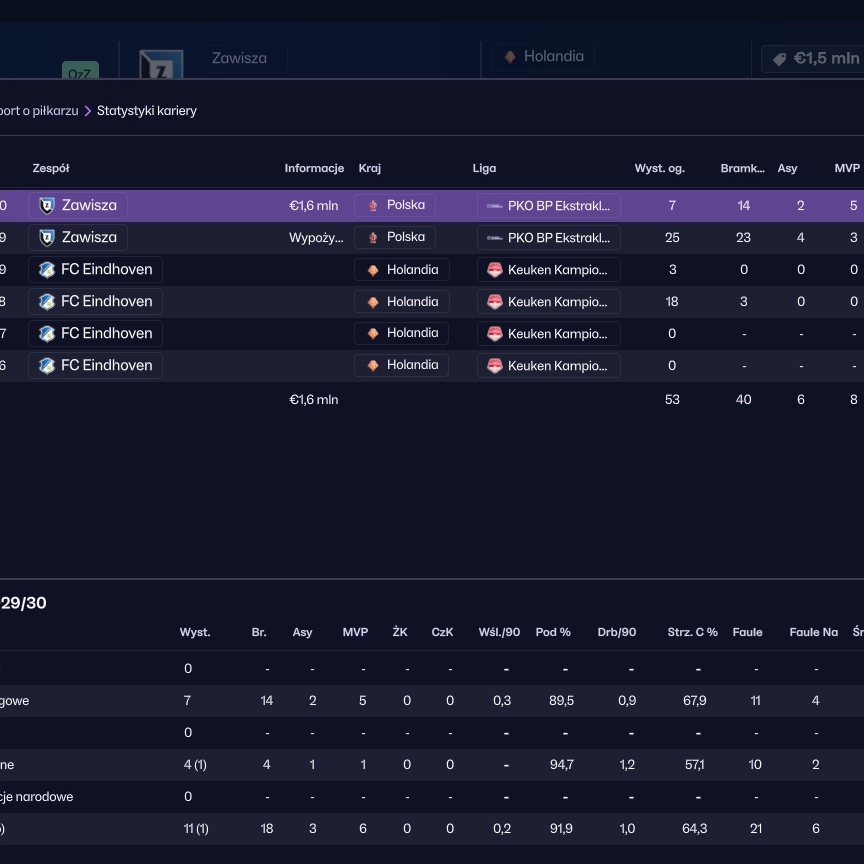Sort the career table by Informacje column
This screenshot has width=864, height=864.
pyautogui.click(x=314, y=168)
